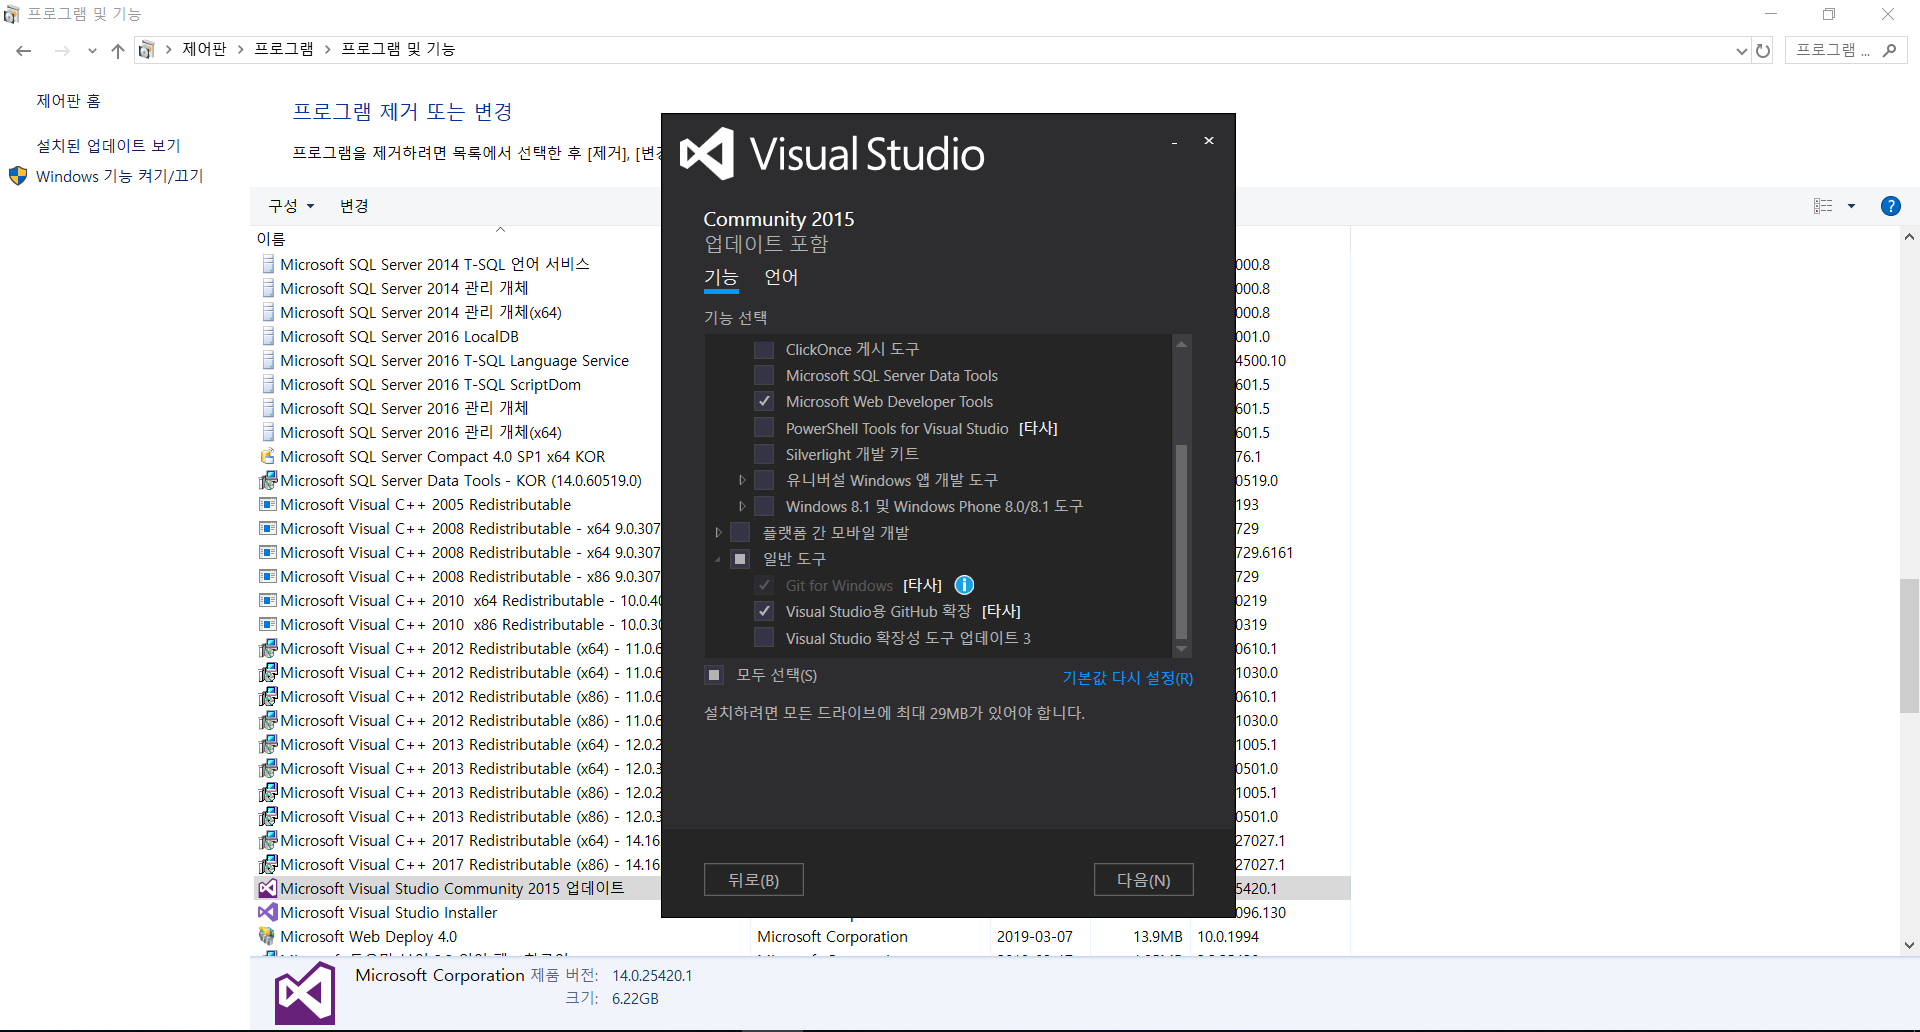Toggle the 모두 선택(S) checkbox
The image size is (1920, 1032).
(x=714, y=675)
